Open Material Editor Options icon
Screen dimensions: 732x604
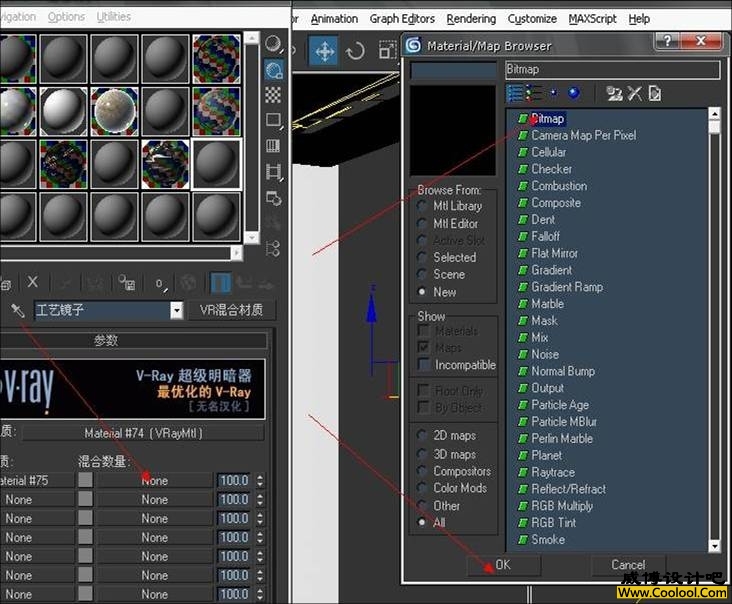274,198
